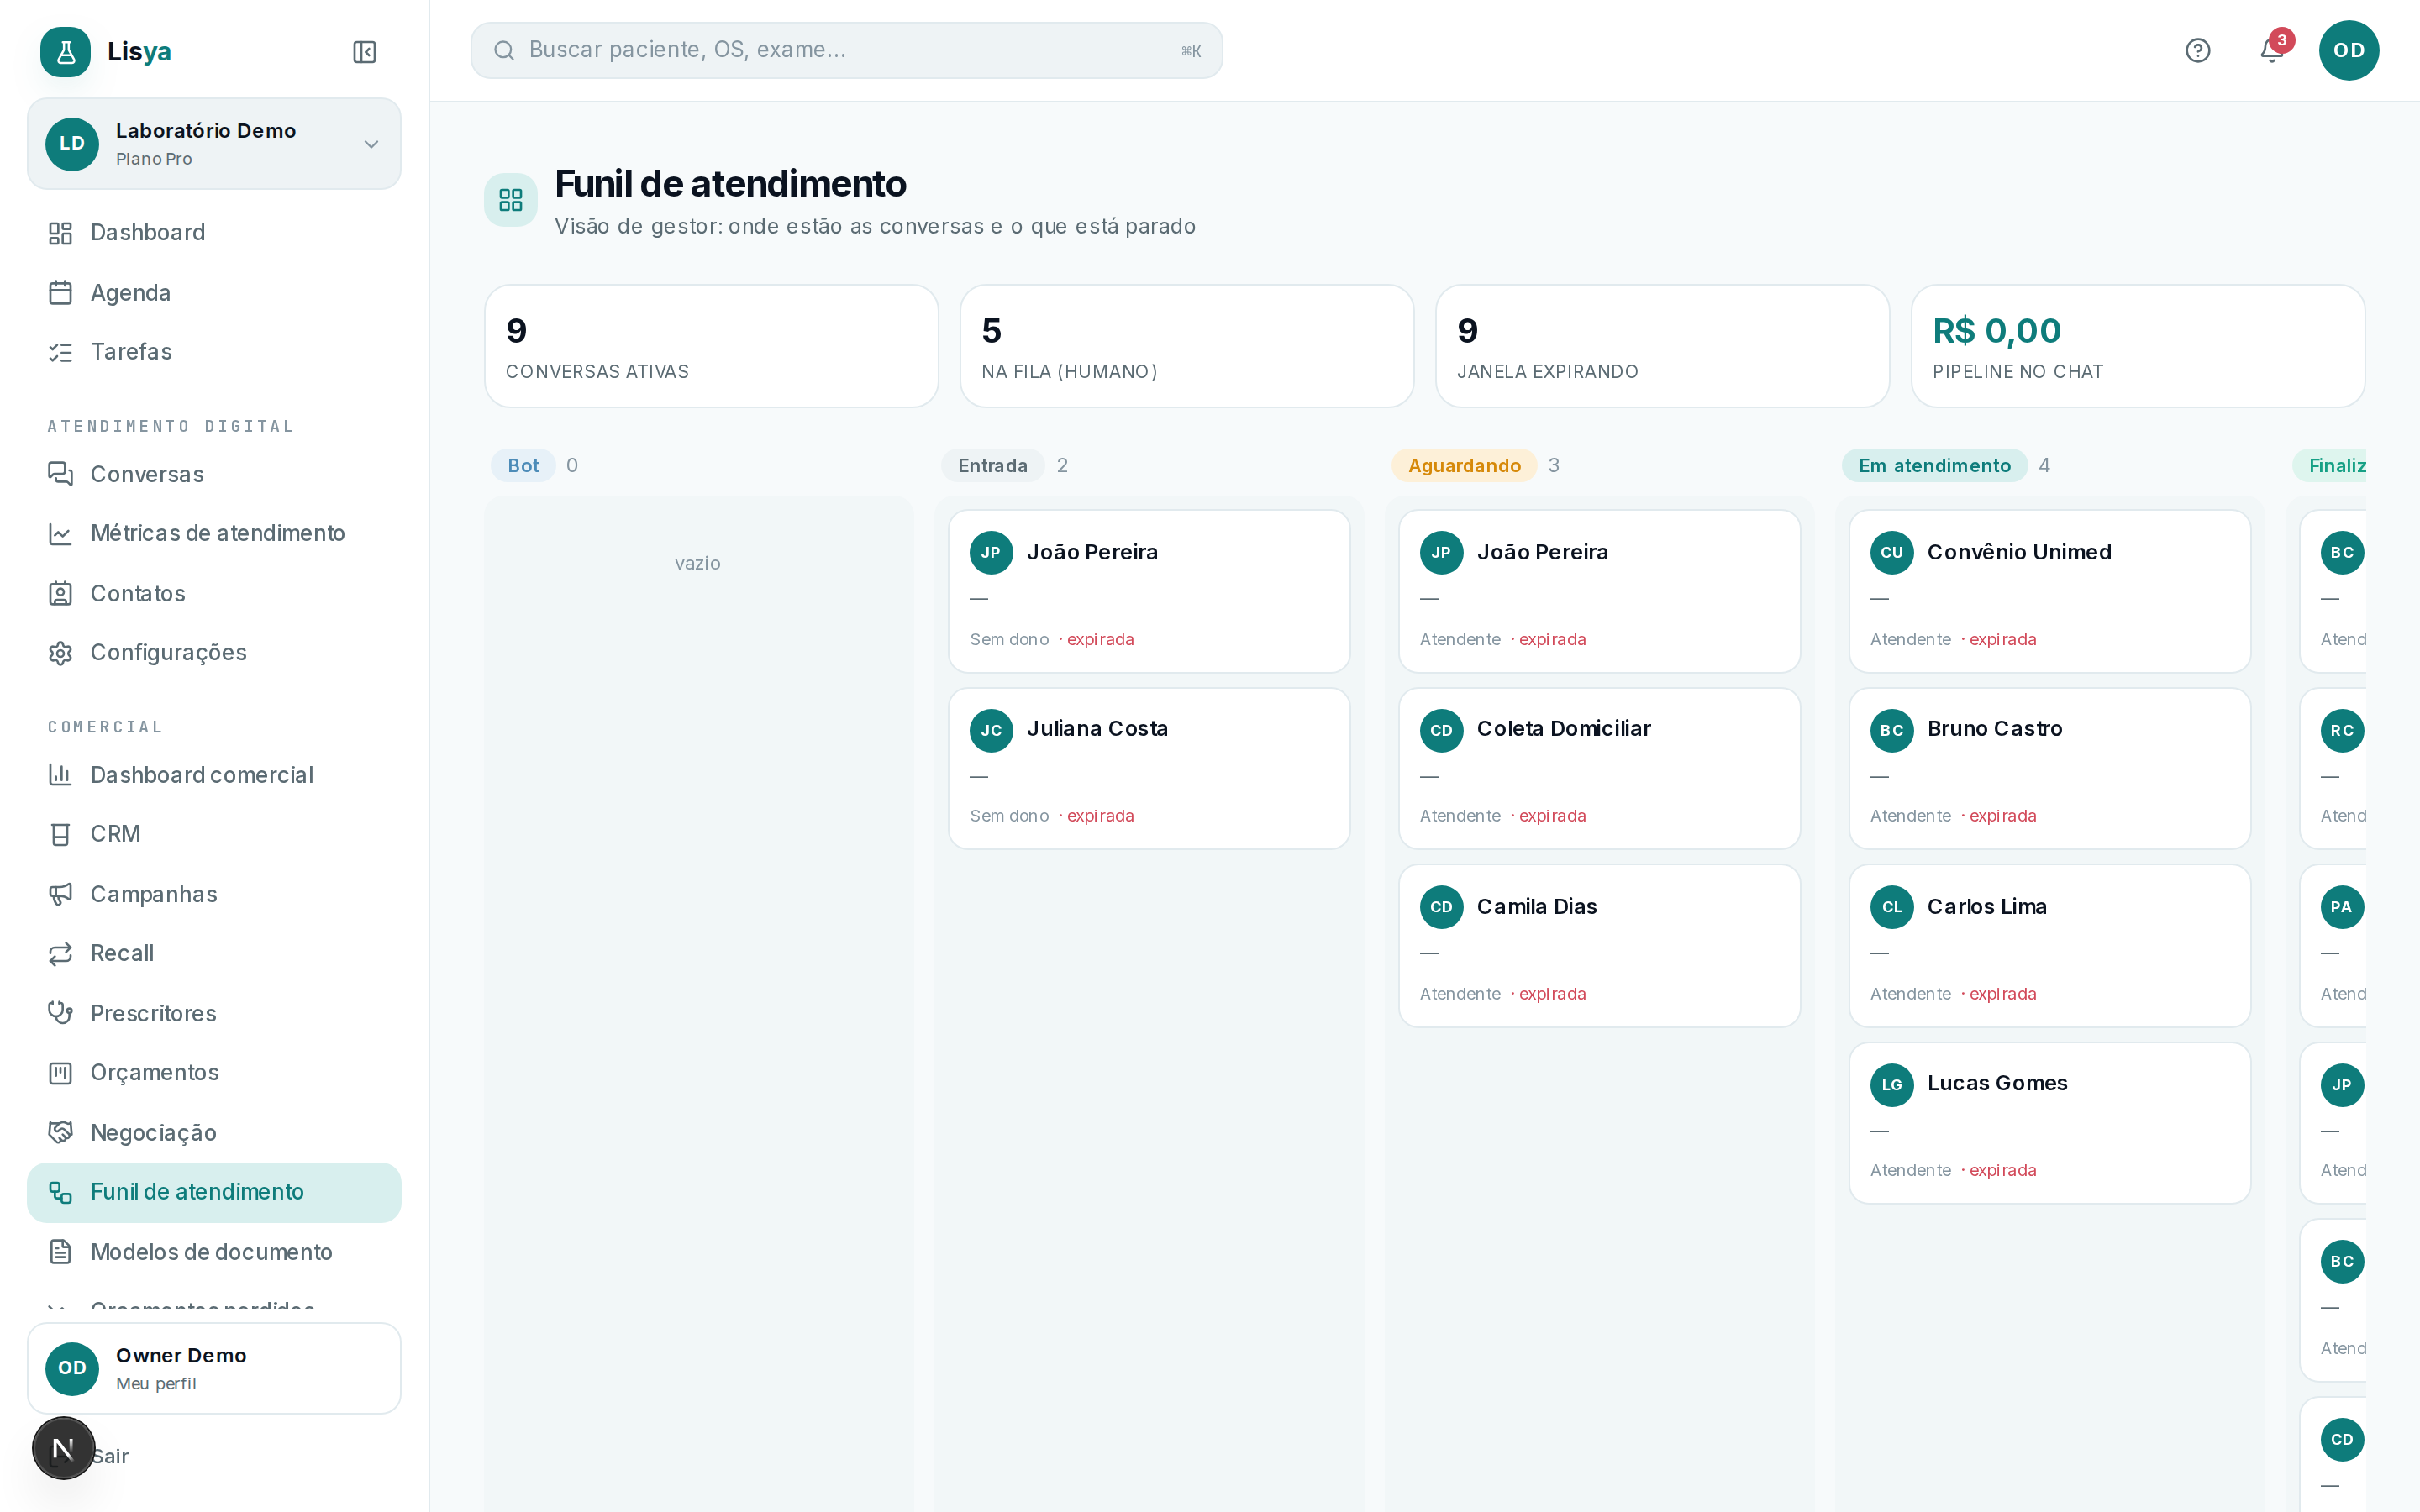Click the Negociação handshake icon
This screenshot has height=1512, width=2420.
[x=60, y=1132]
